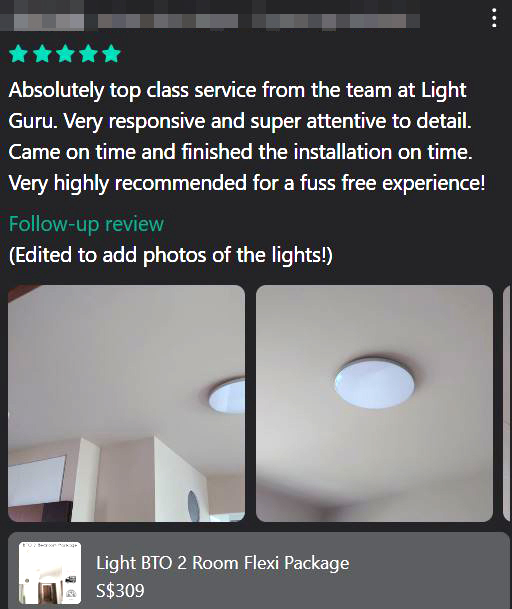512x609 pixels.
Task: Select the third rating star
Action: point(65,53)
